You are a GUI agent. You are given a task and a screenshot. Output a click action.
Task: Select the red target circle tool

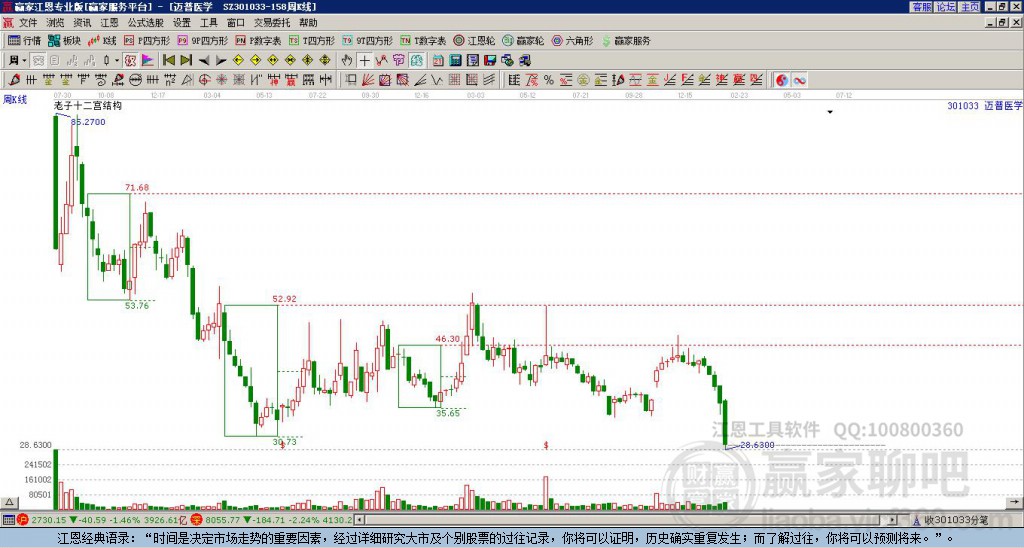204,80
